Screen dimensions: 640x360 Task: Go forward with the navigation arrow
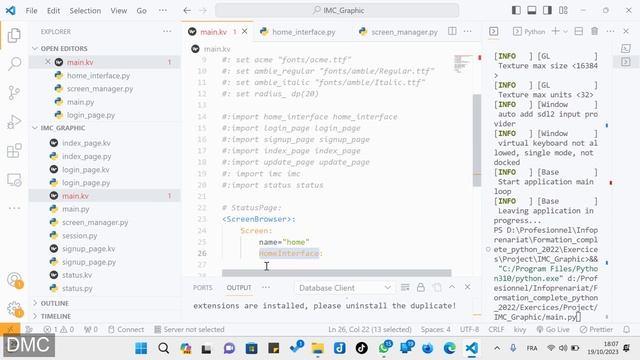[x=203, y=11]
